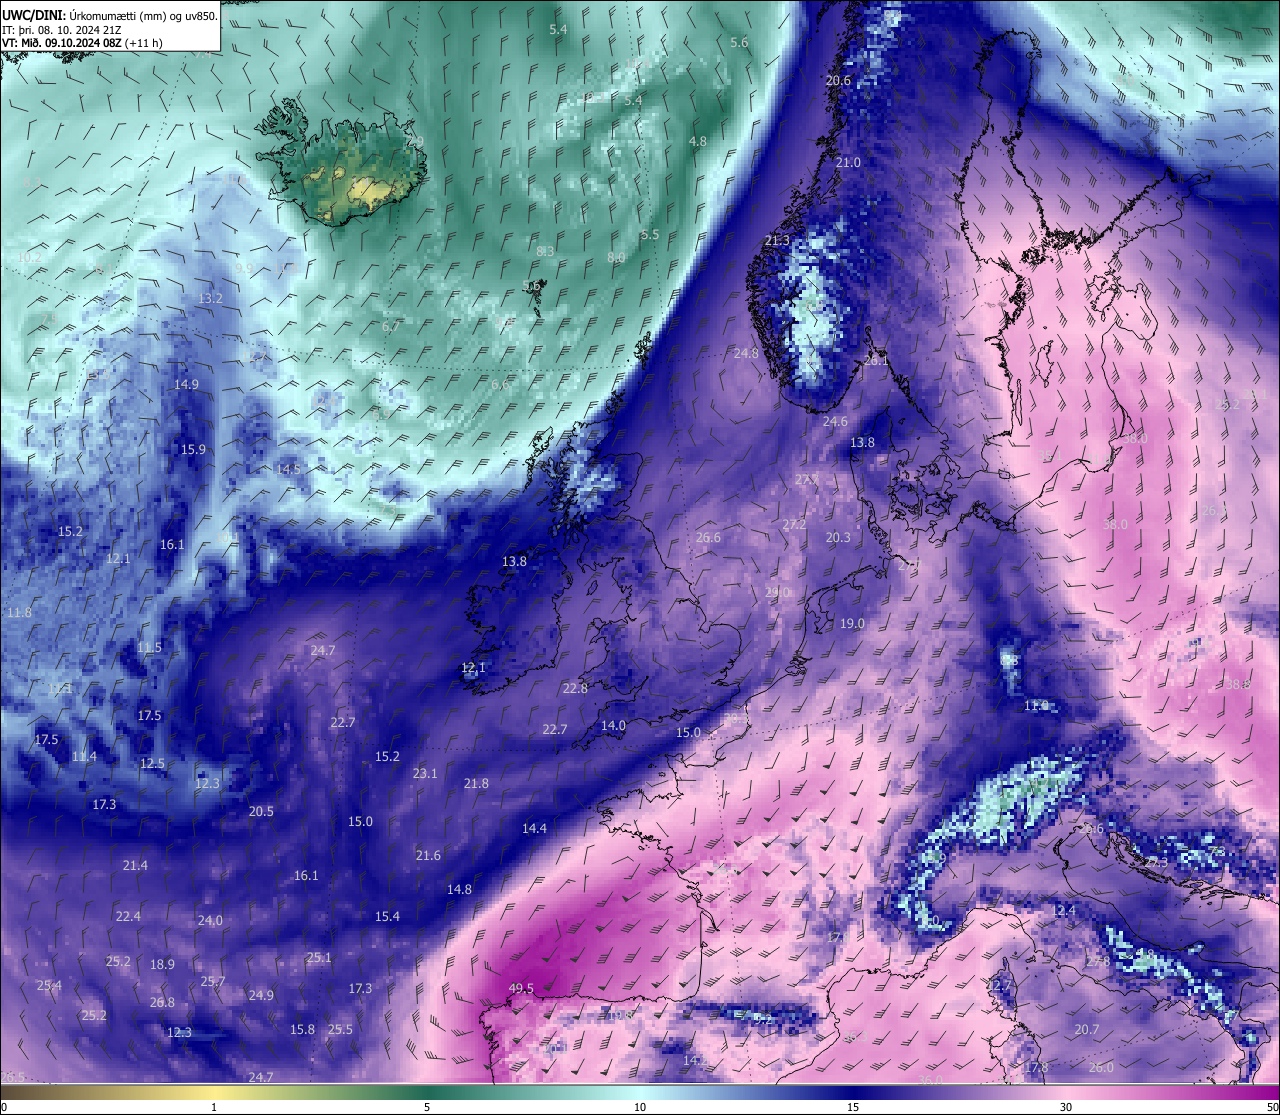Click the 14.9 map value
This screenshot has height=1115, width=1280.
pos(186,384)
